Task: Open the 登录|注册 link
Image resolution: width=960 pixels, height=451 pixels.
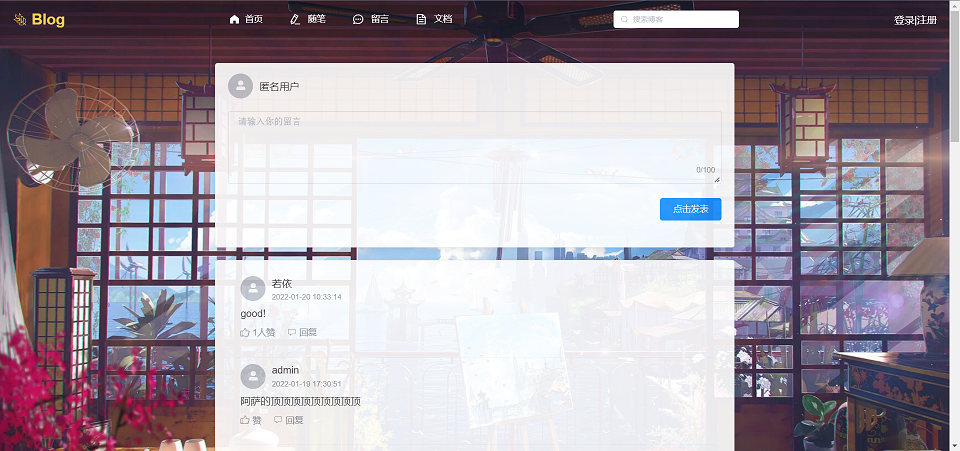Action: coord(914,20)
